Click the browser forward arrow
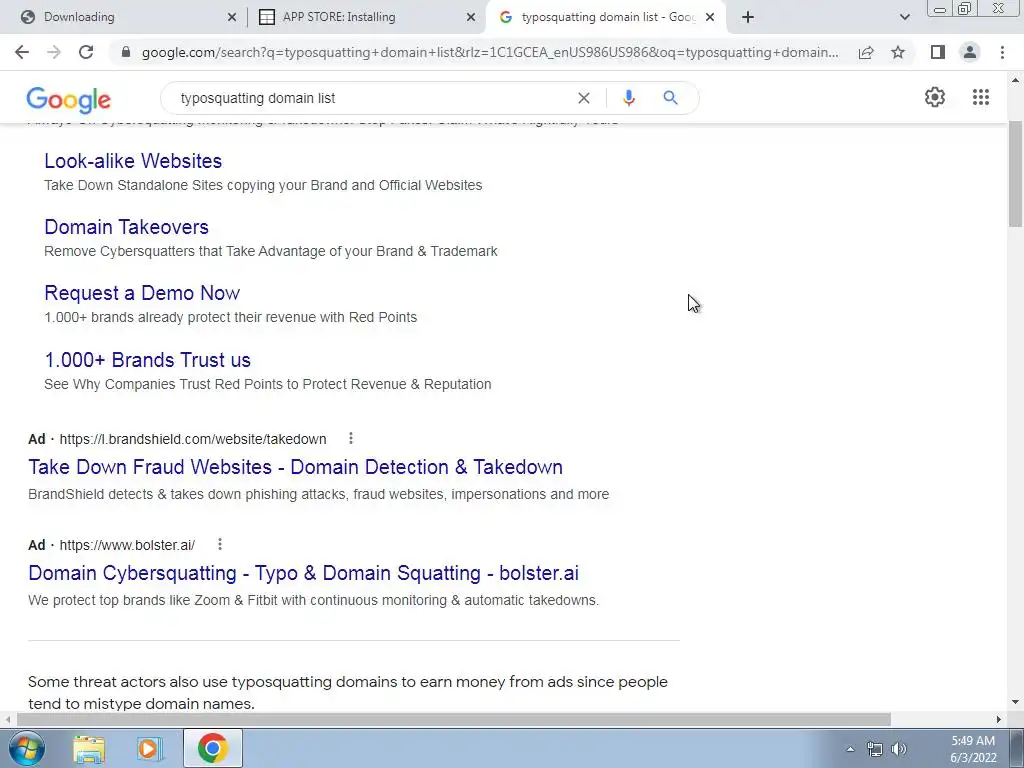 coord(54,52)
